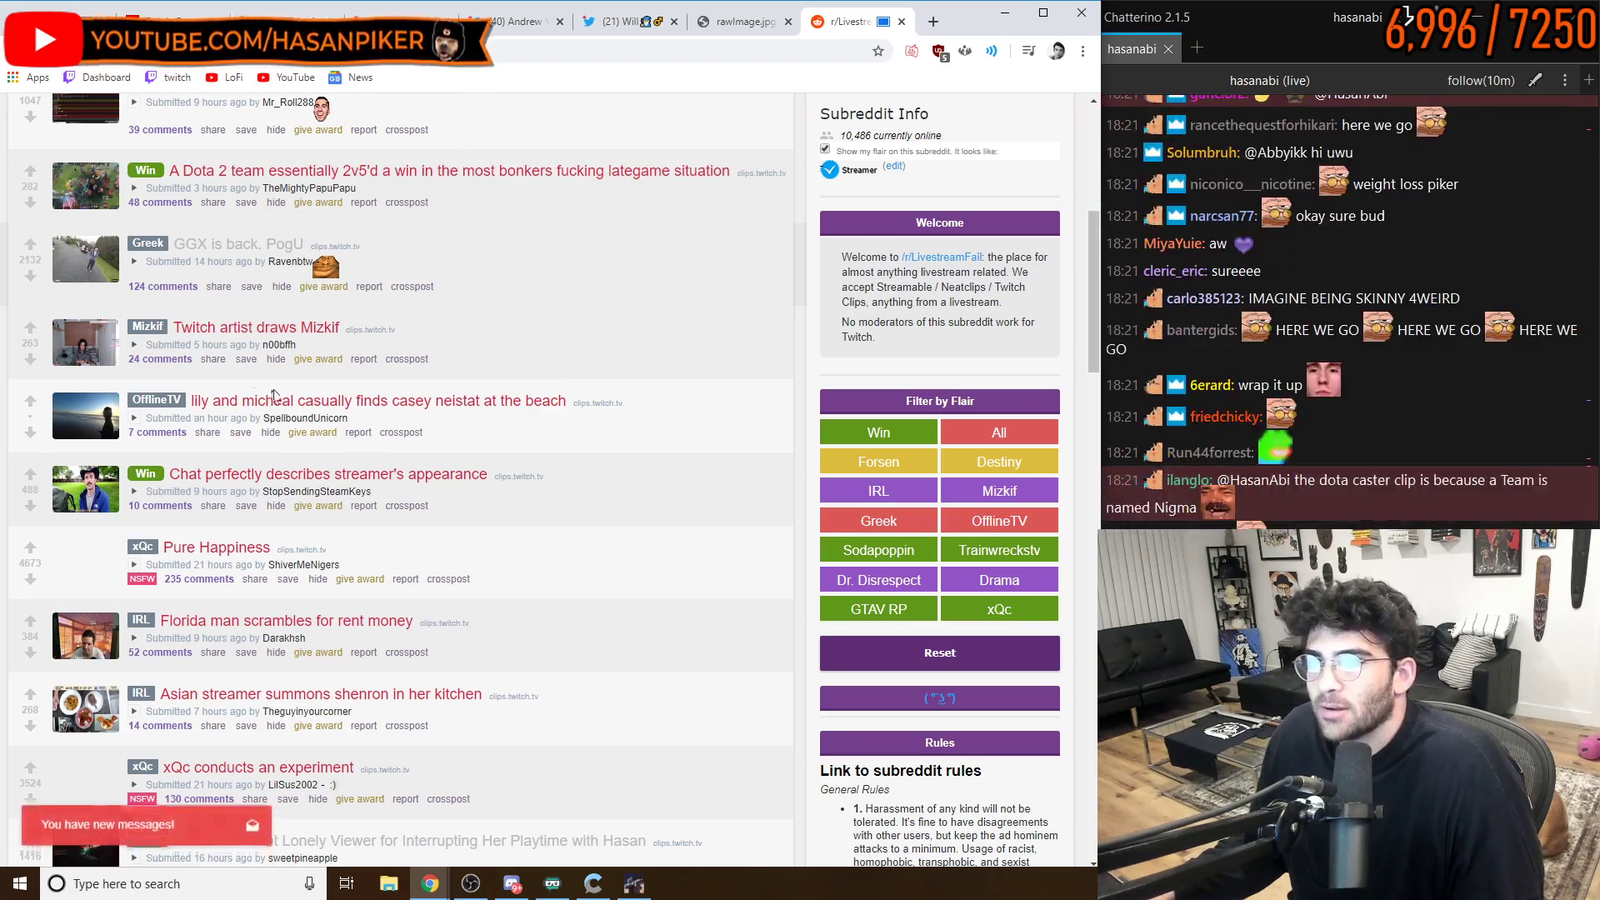1600x900 pixels.
Task: Downvote the Chat perfectly describes streamer's appearance post
Action: coord(30,506)
